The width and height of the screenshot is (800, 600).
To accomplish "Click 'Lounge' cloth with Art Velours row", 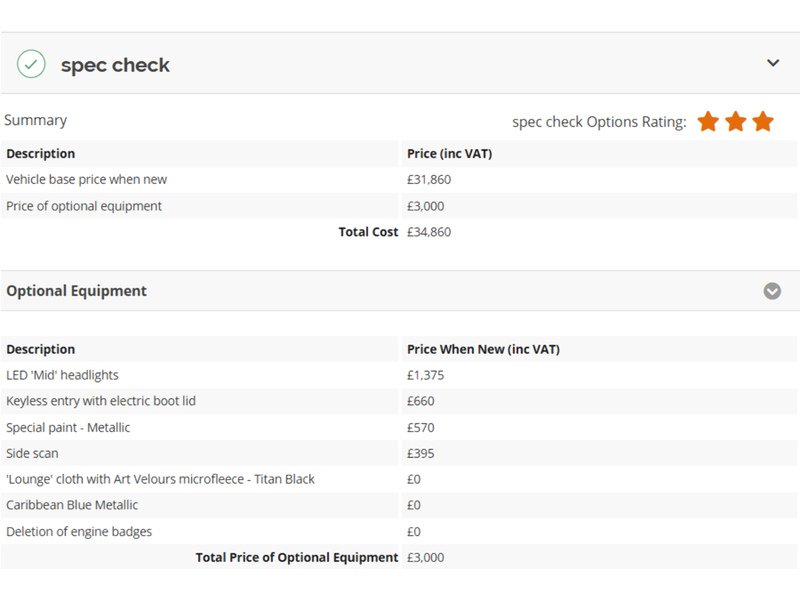I will [x=399, y=479].
